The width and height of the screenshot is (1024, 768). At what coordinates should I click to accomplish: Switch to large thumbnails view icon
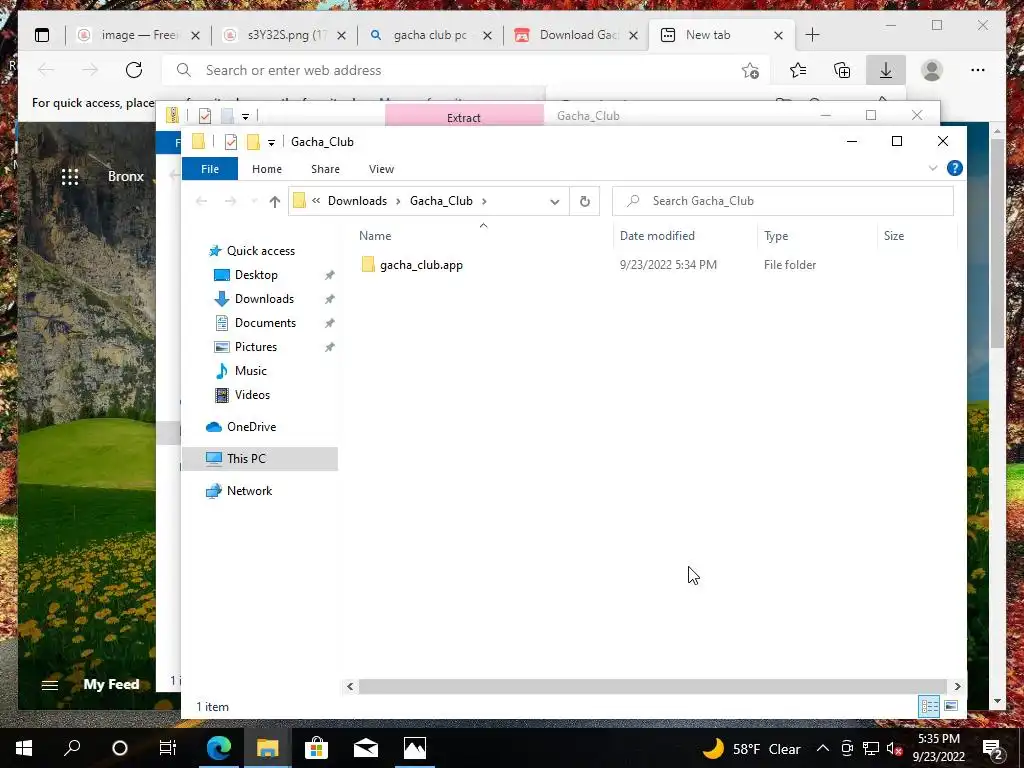(951, 706)
